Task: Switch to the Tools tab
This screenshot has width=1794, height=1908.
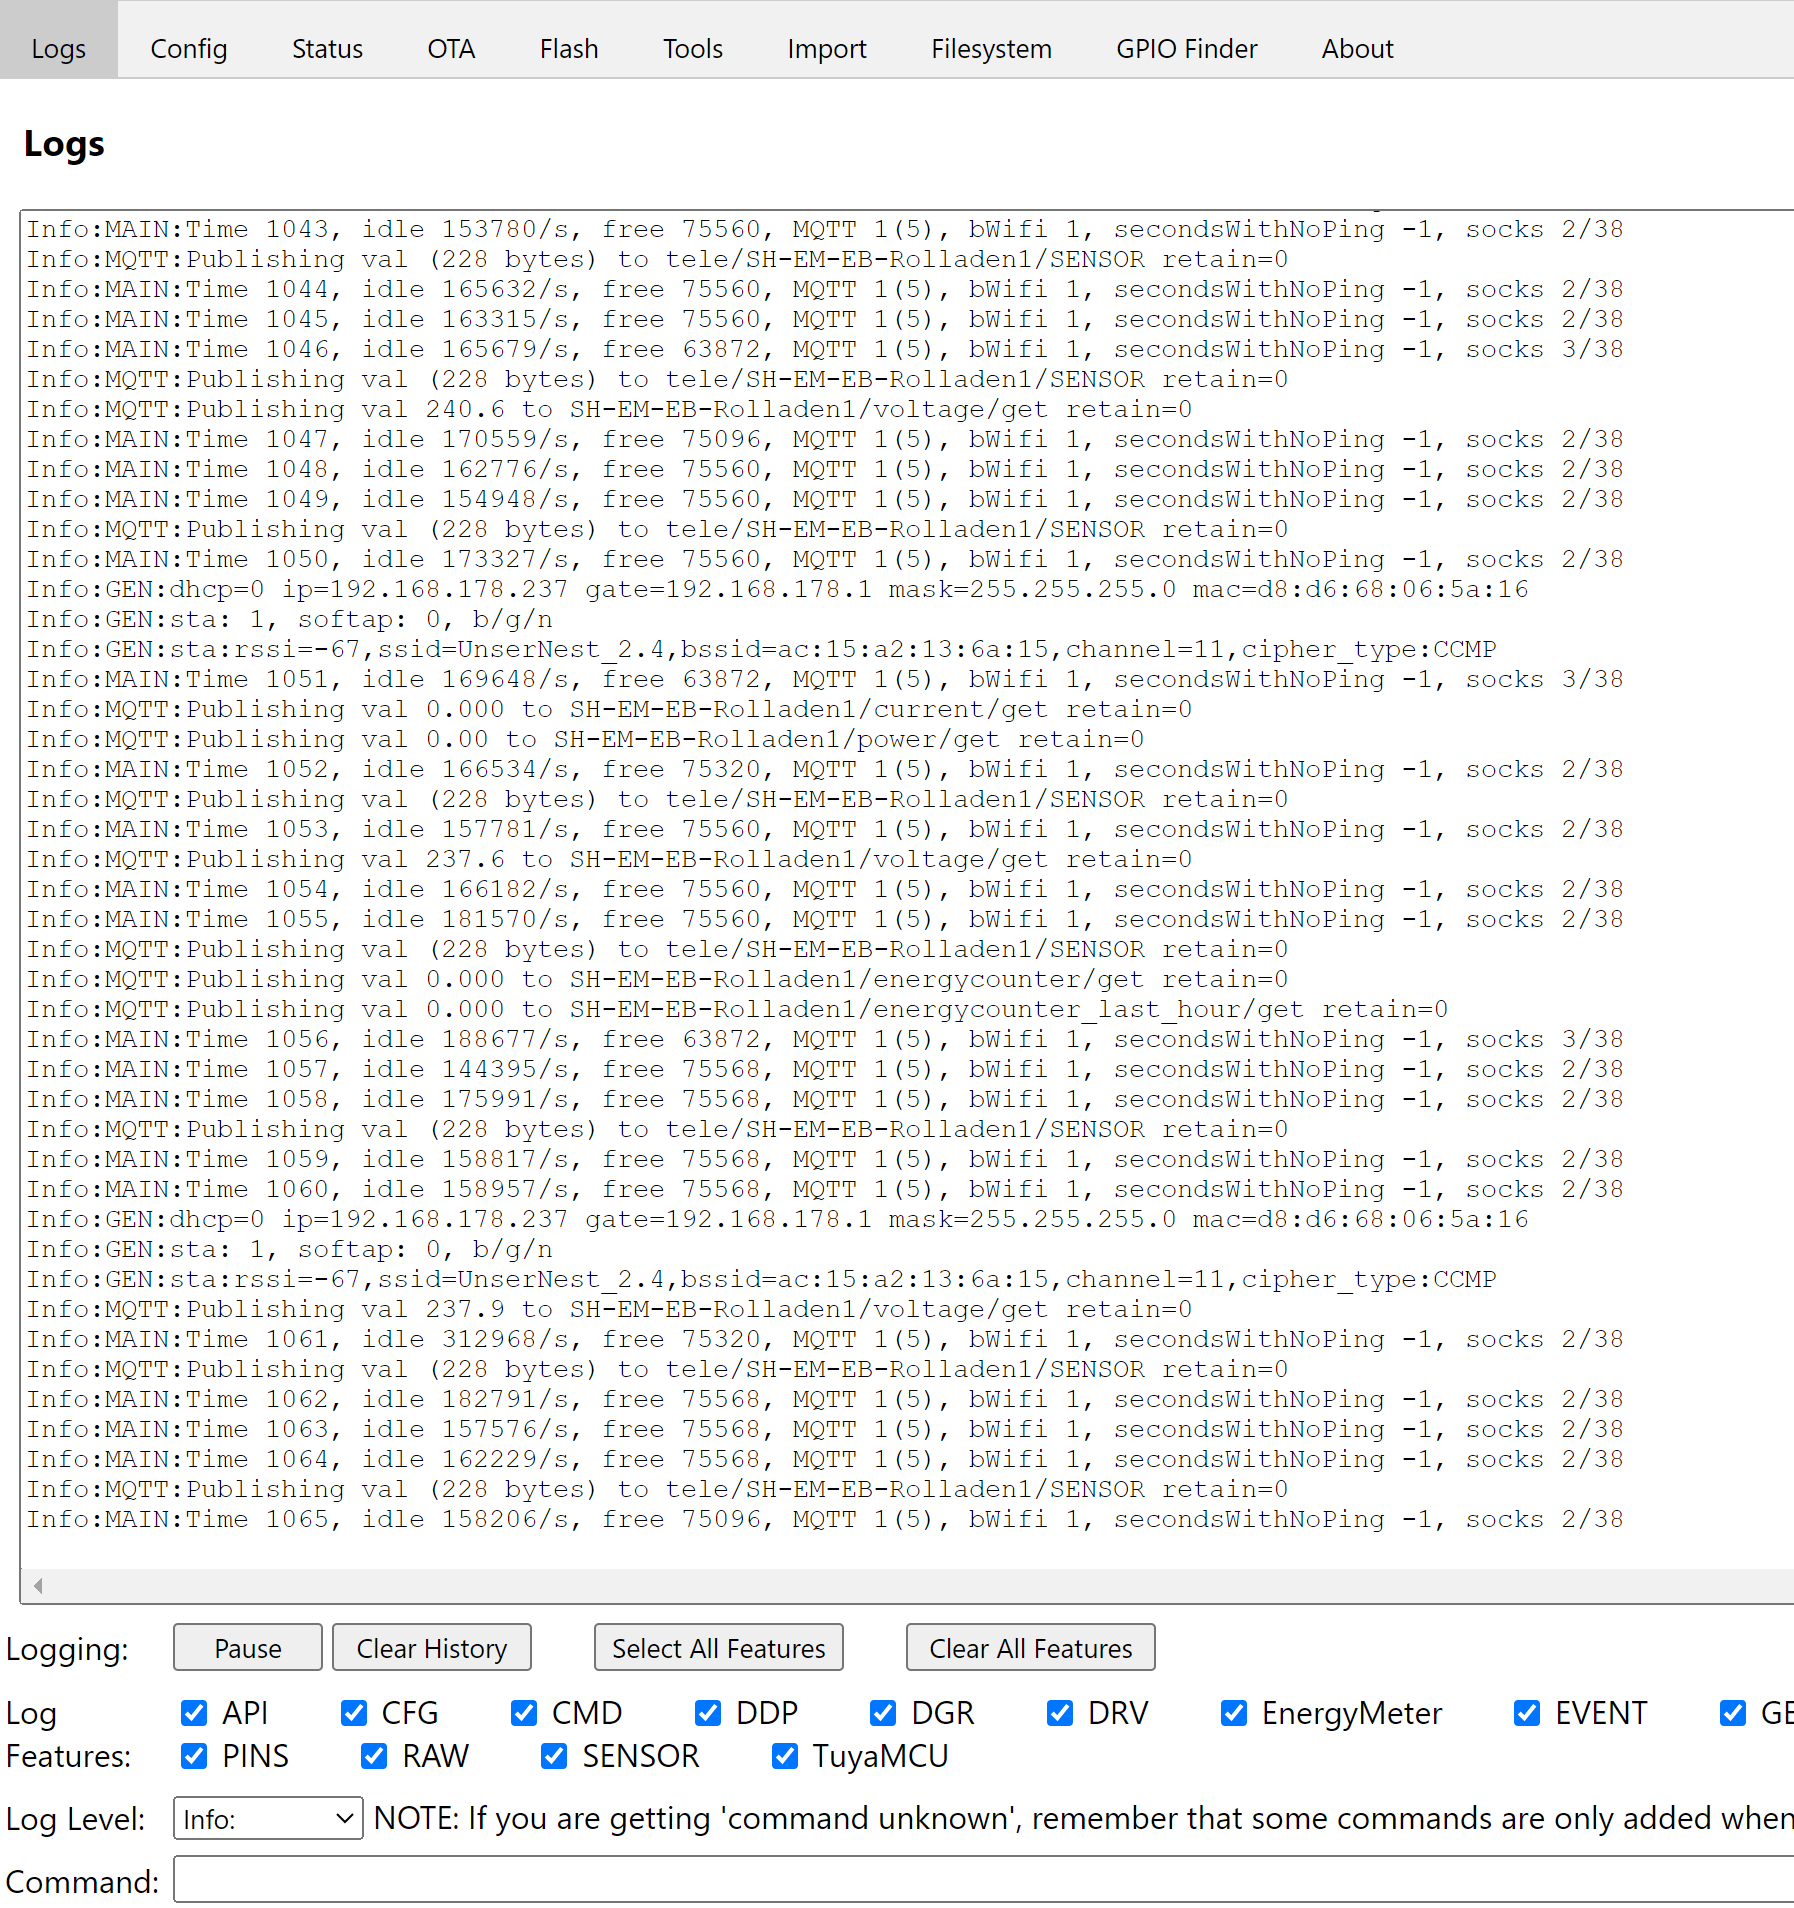Action: coord(693,48)
